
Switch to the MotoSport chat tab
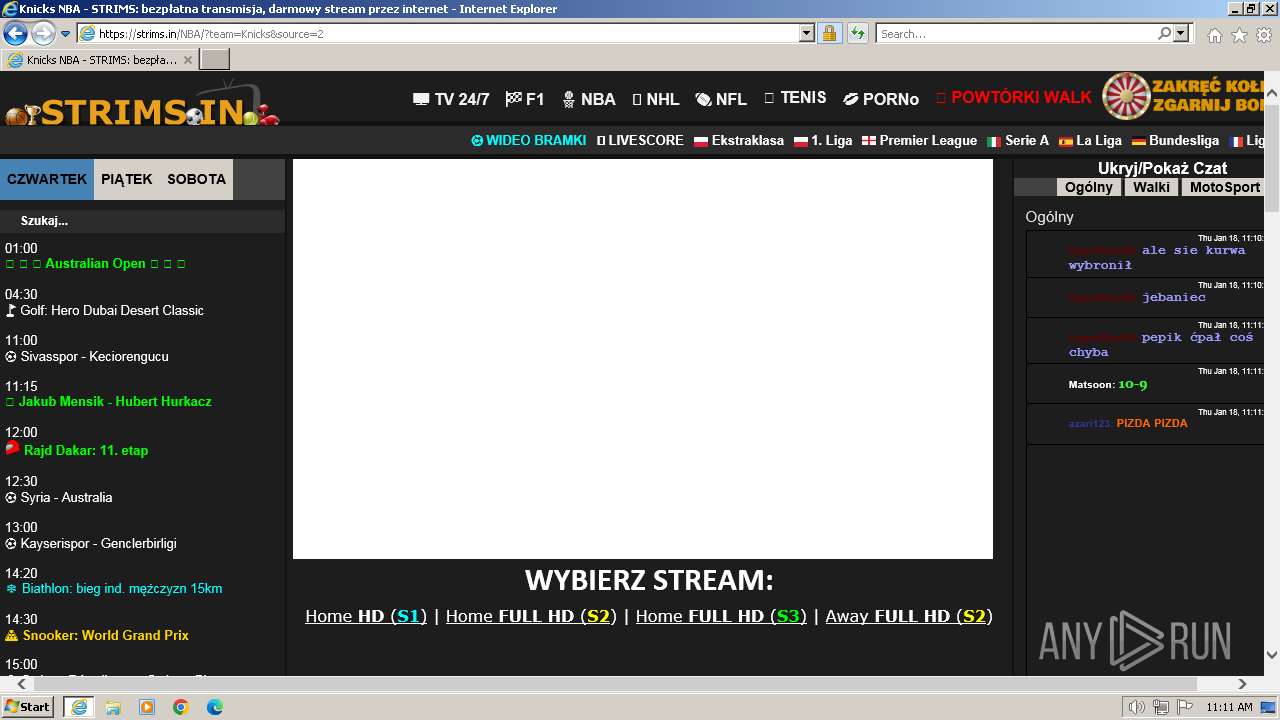1224,187
